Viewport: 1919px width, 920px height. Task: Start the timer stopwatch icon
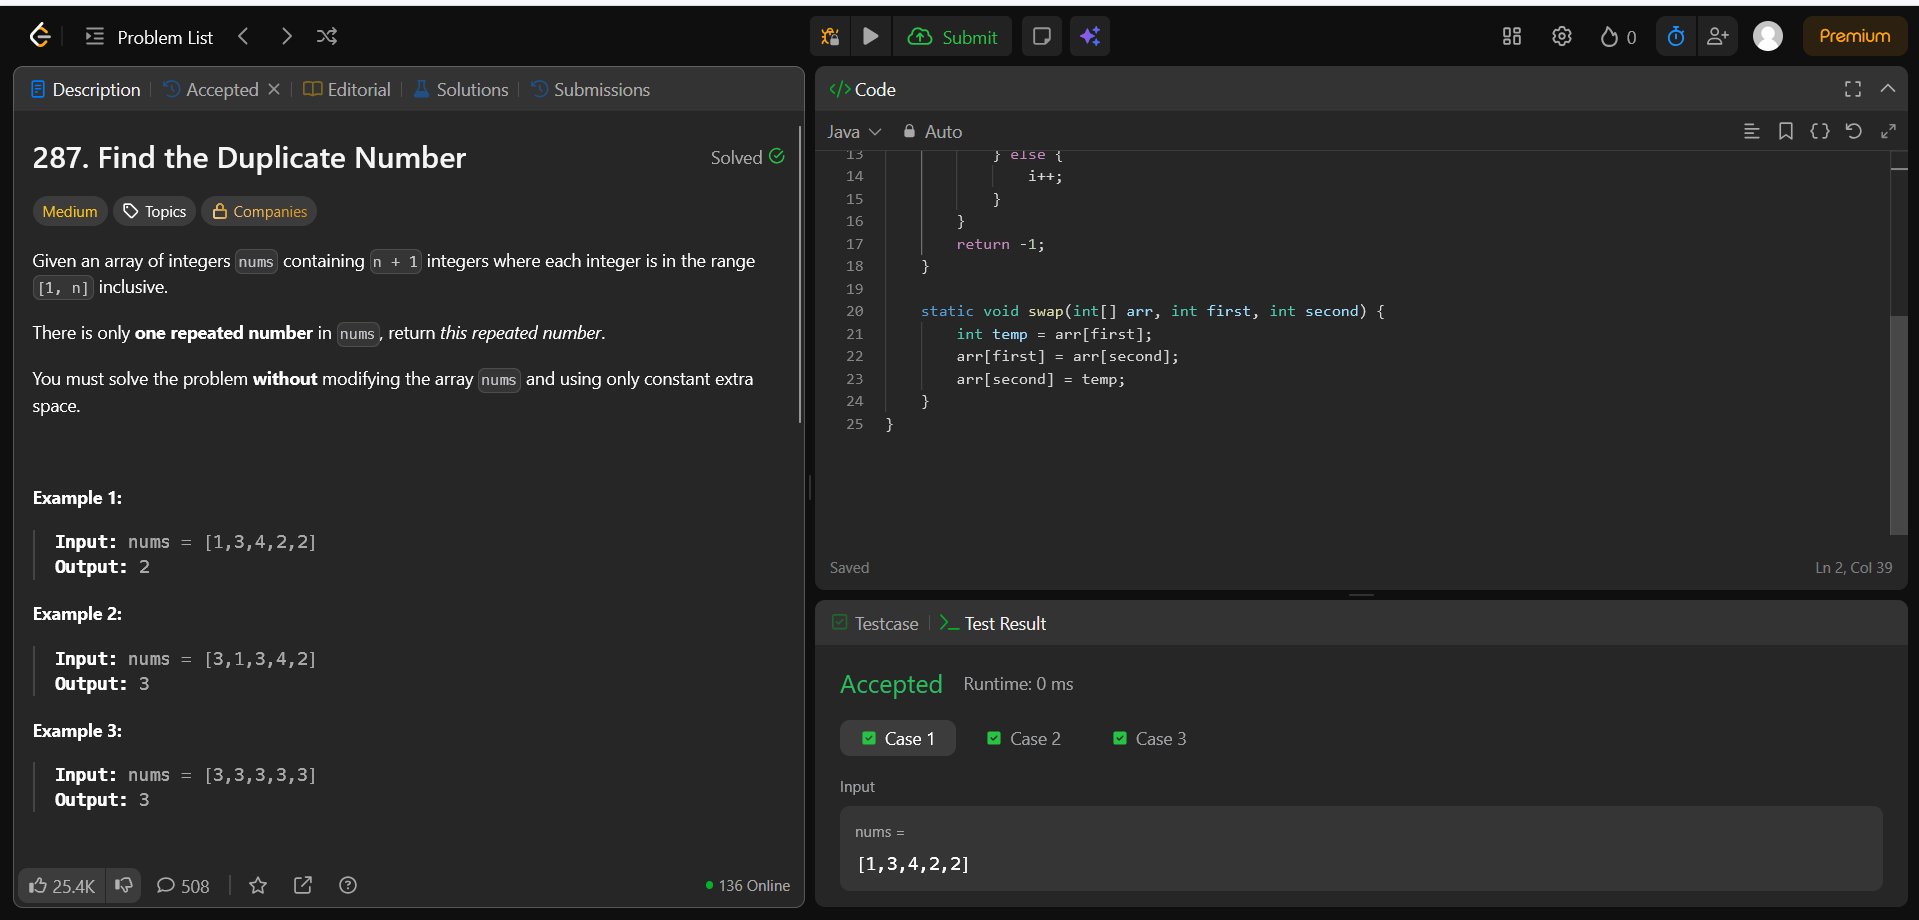[x=1676, y=37]
